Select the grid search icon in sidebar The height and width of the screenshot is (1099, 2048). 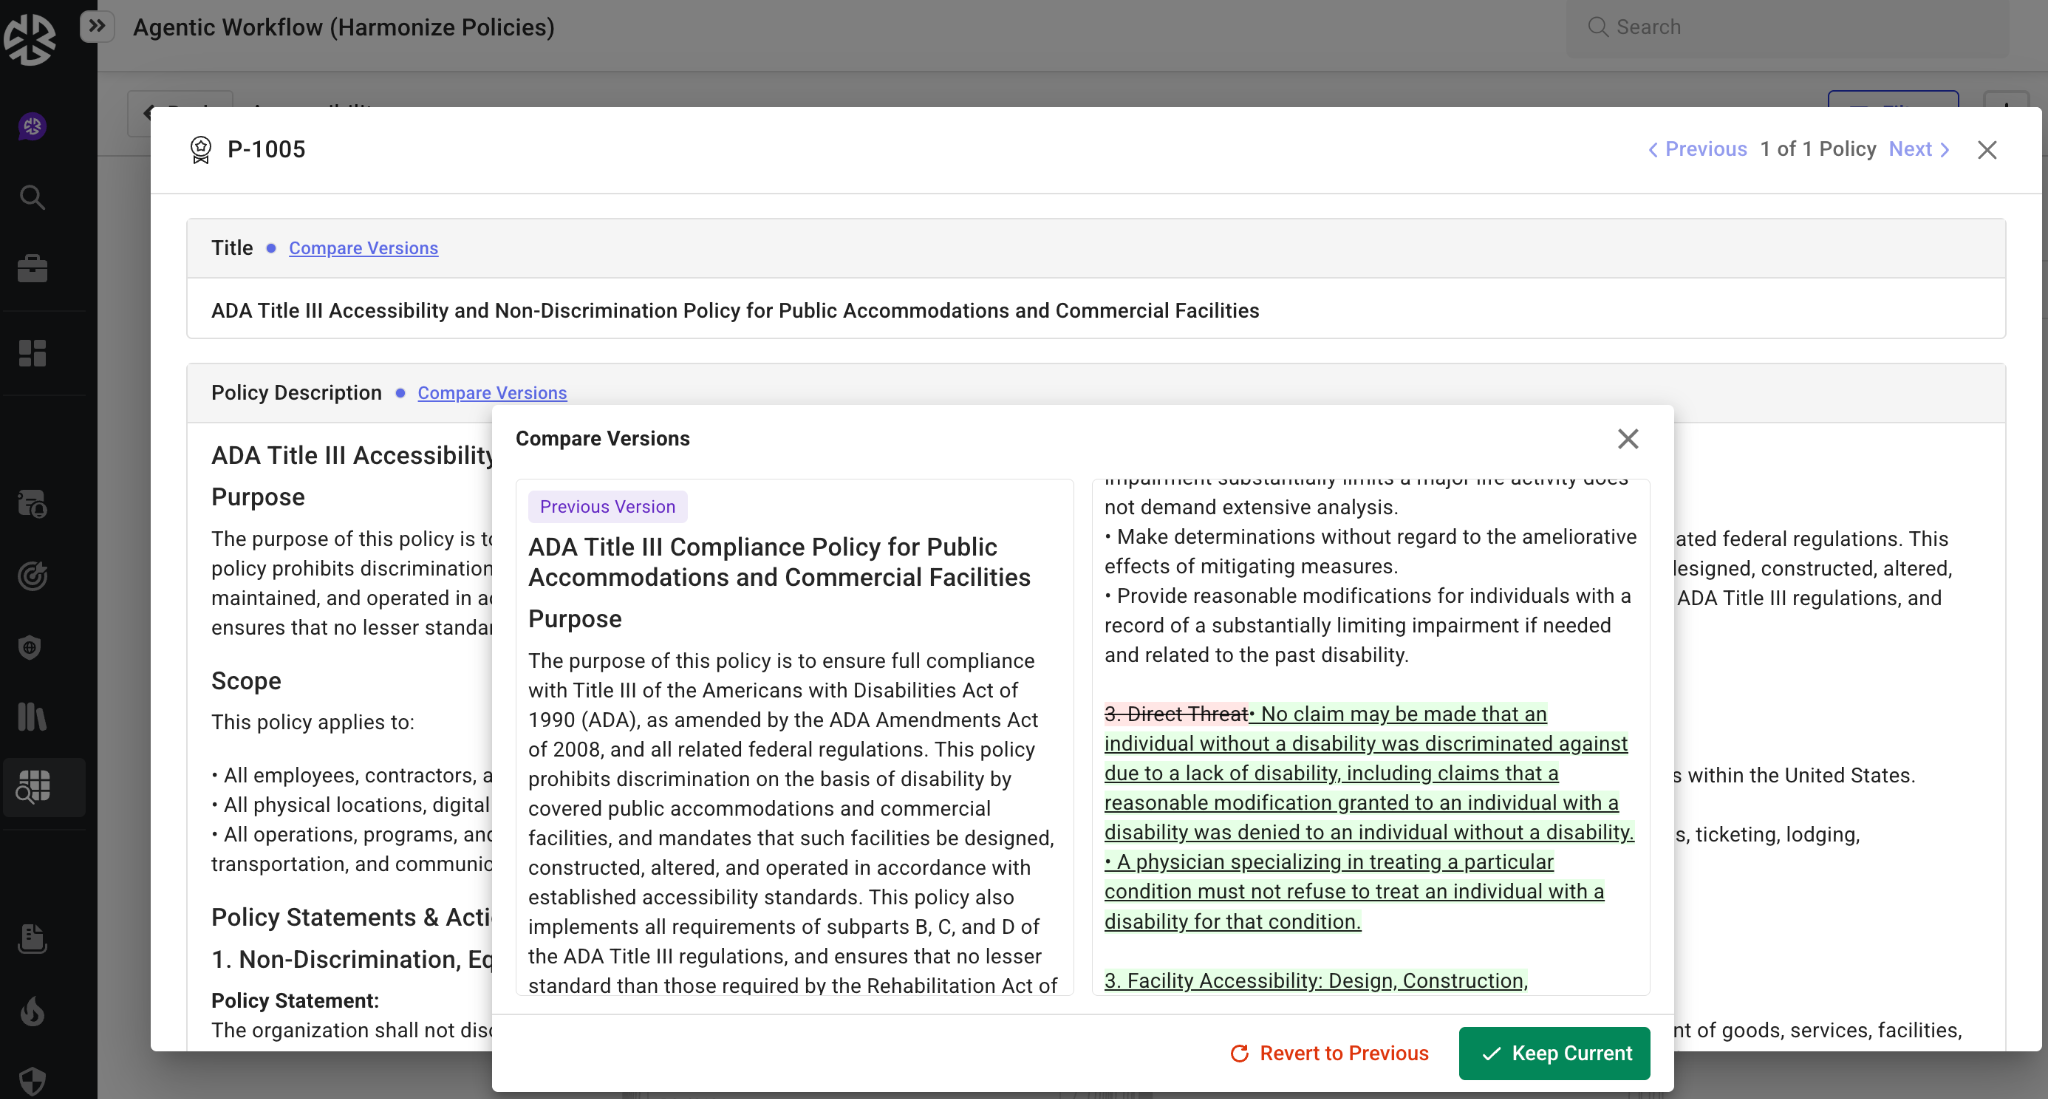33,787
